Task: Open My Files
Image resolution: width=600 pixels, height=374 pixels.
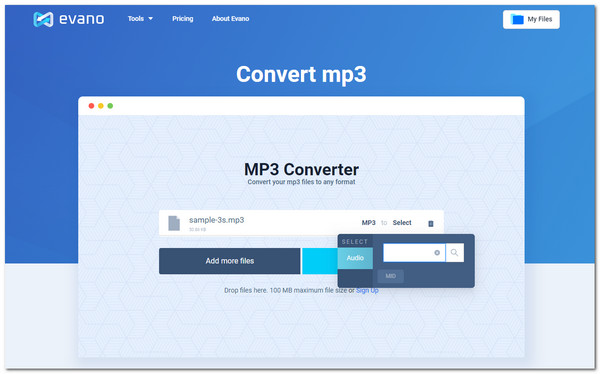Action: pos(531,19)
